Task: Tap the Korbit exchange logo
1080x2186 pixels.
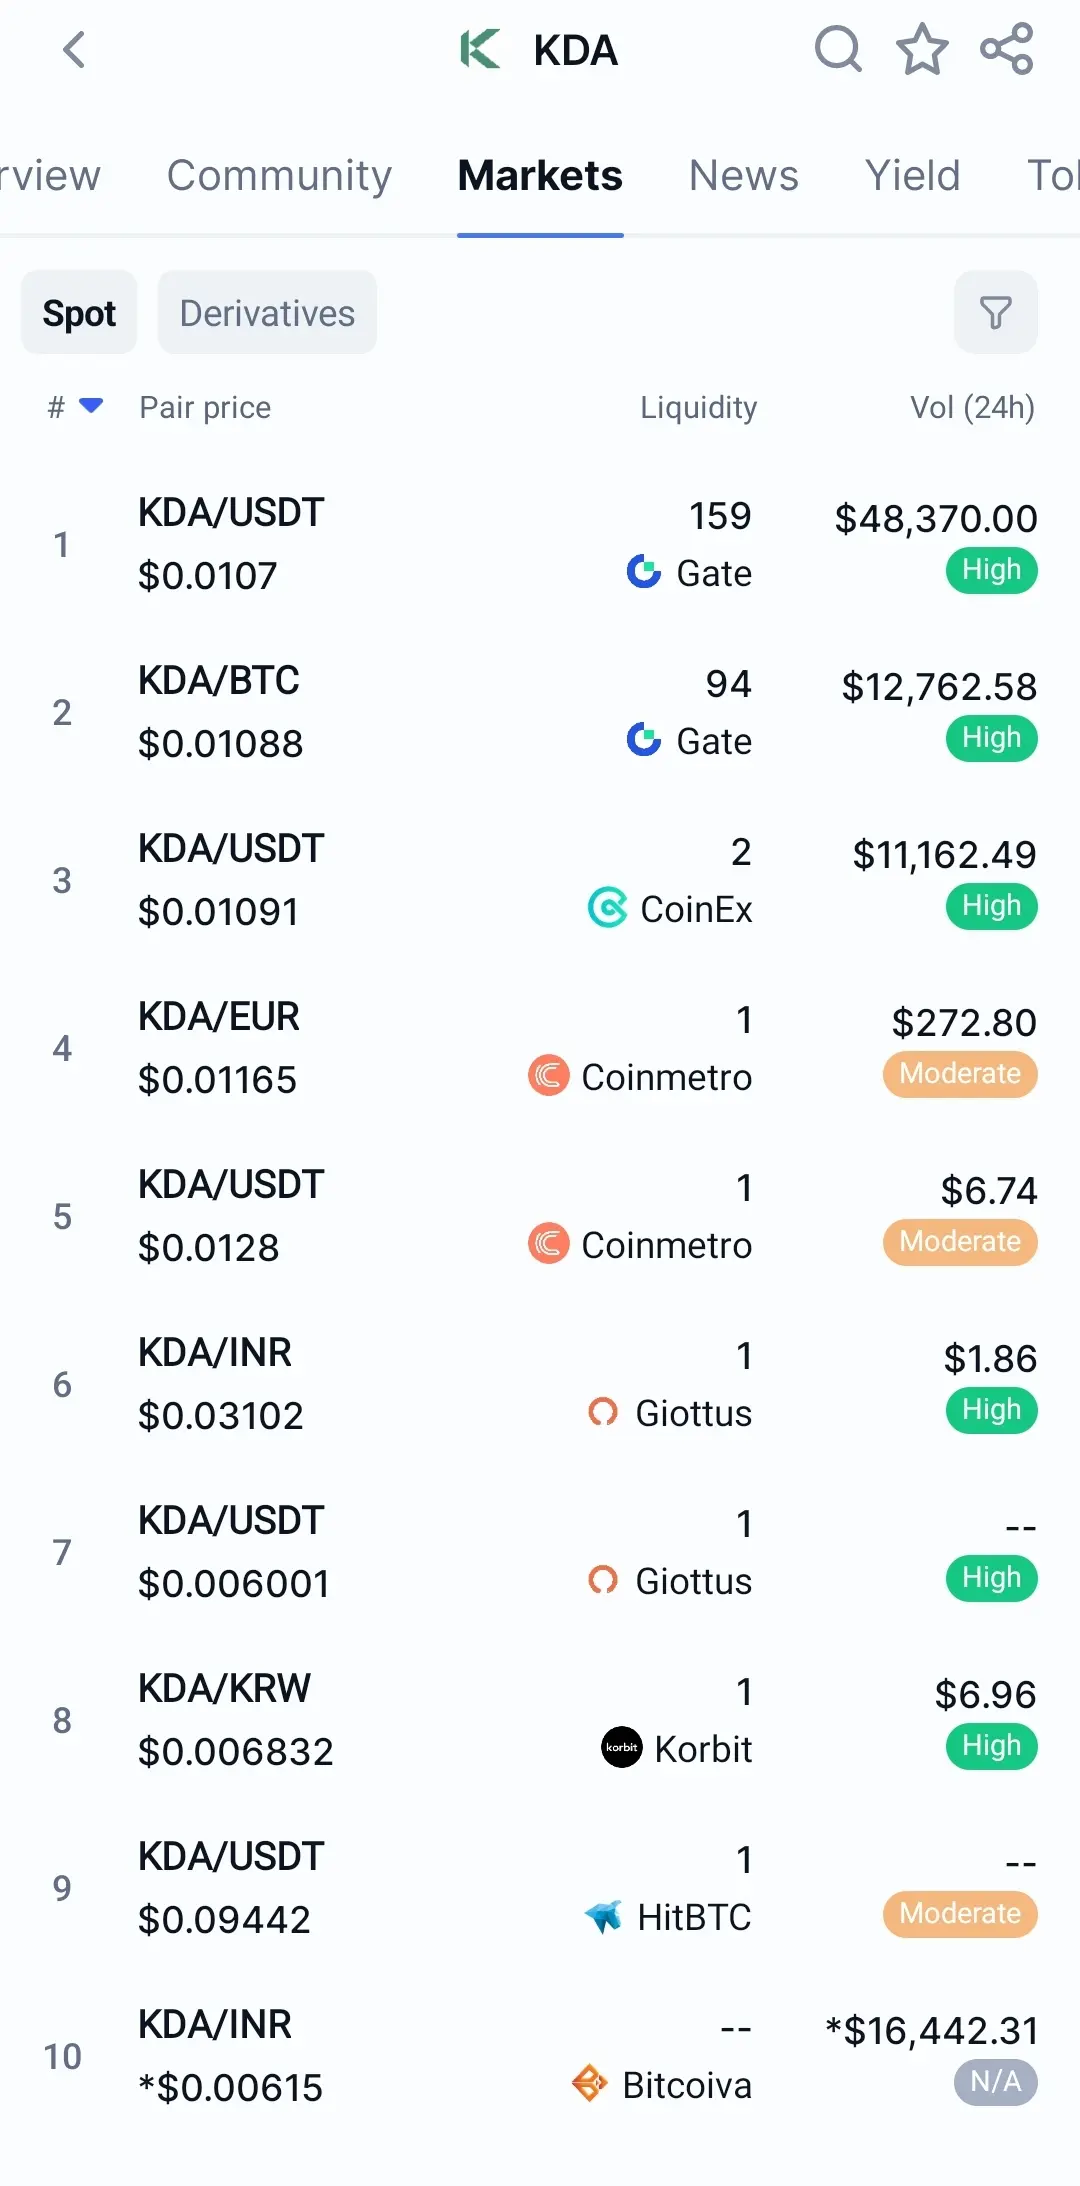Action: tap(622, 1748)
